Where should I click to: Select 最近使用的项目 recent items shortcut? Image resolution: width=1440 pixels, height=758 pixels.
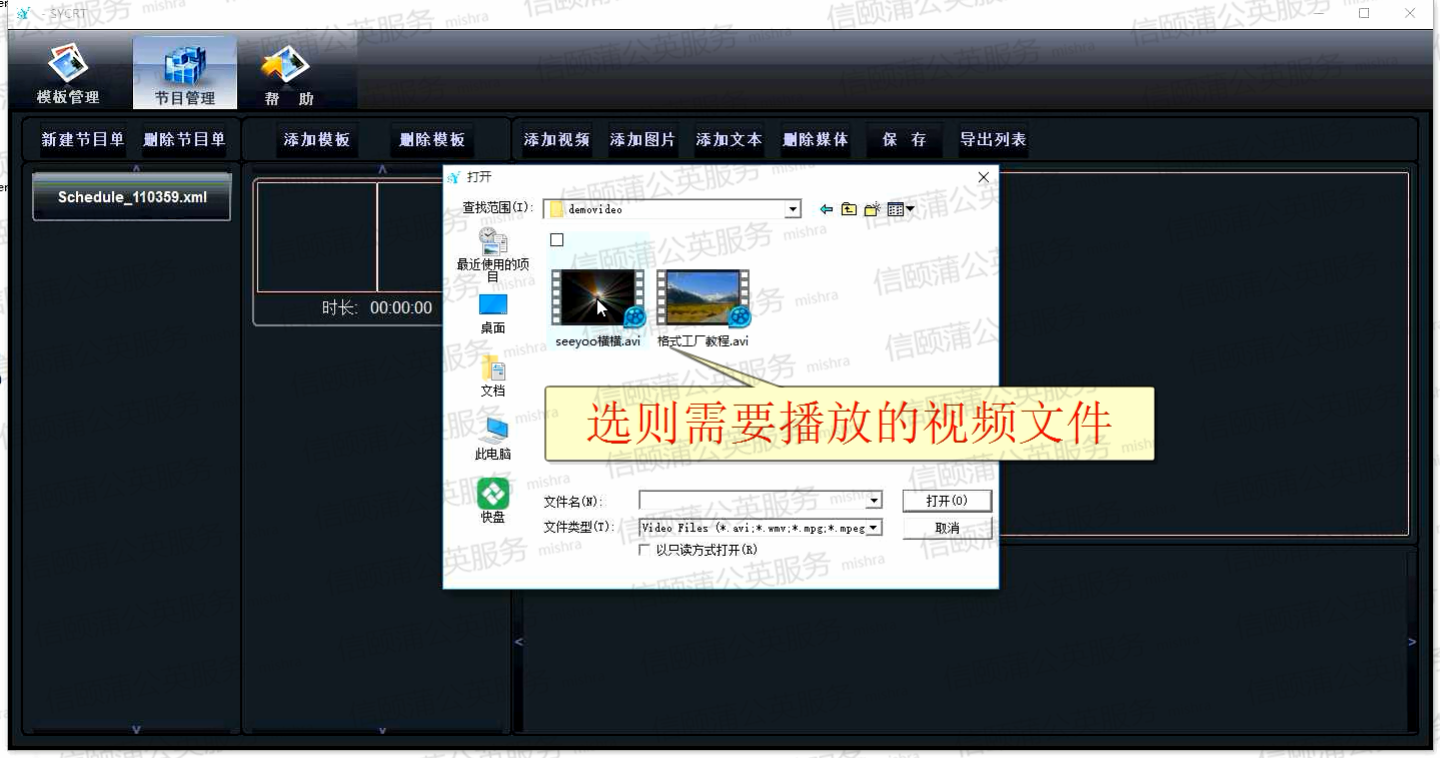pyautogui.click(x=492, y=253)
